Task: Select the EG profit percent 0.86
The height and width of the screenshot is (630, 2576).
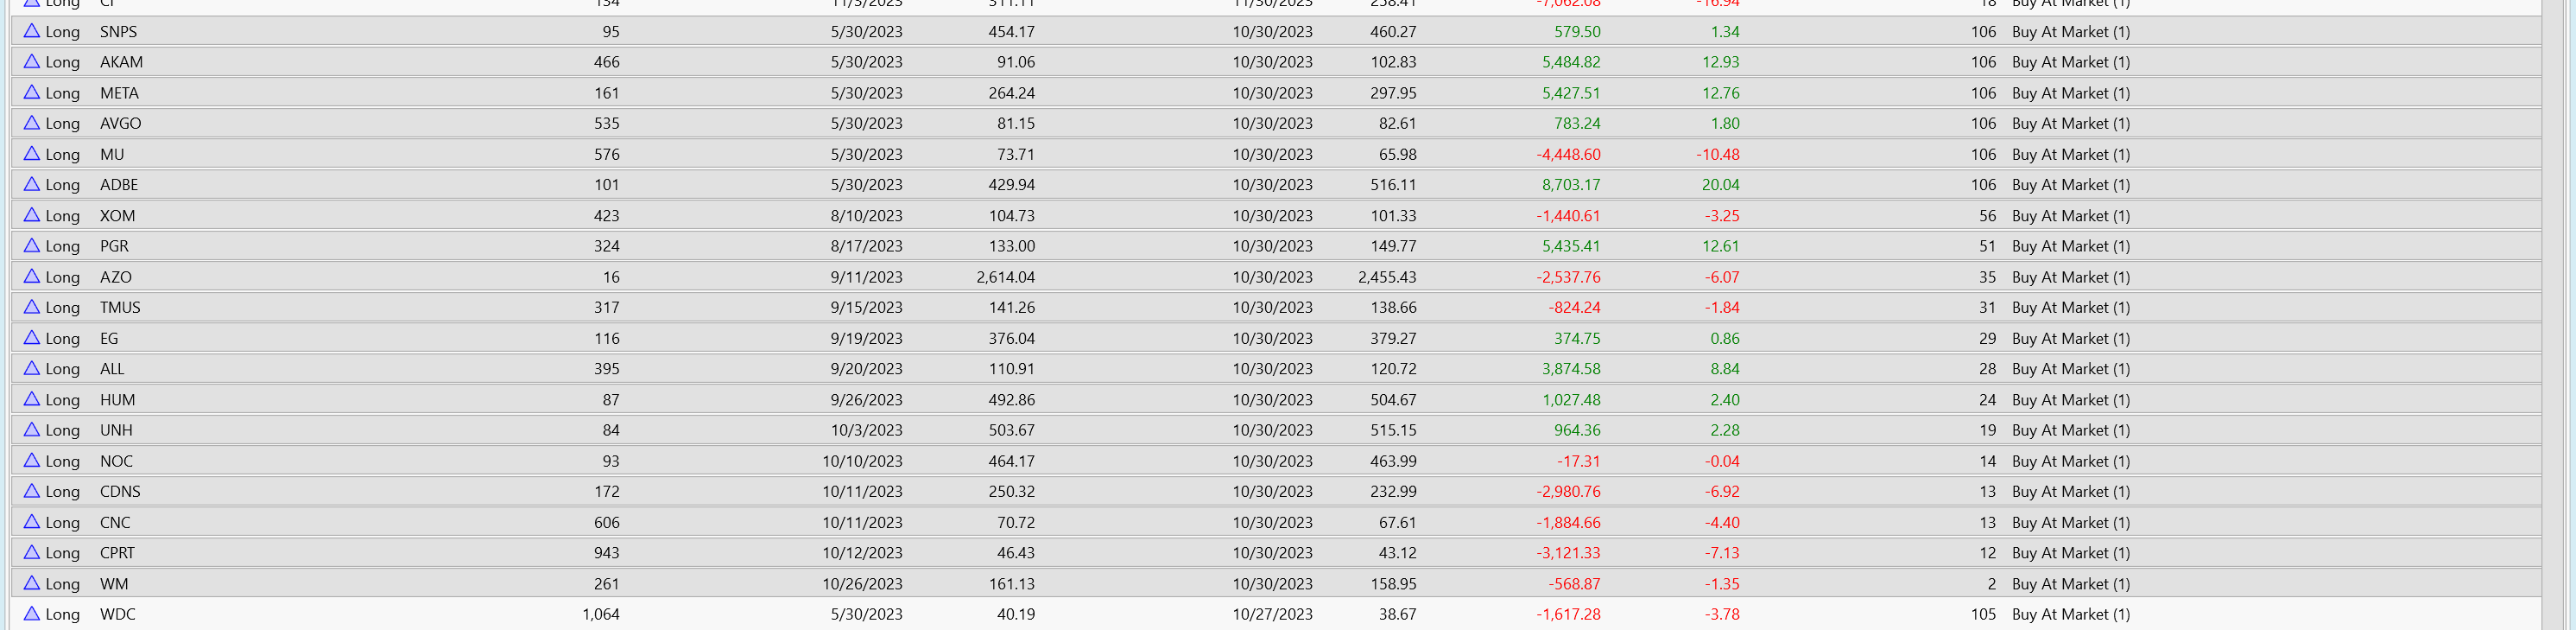Action: pos(1724,338)
